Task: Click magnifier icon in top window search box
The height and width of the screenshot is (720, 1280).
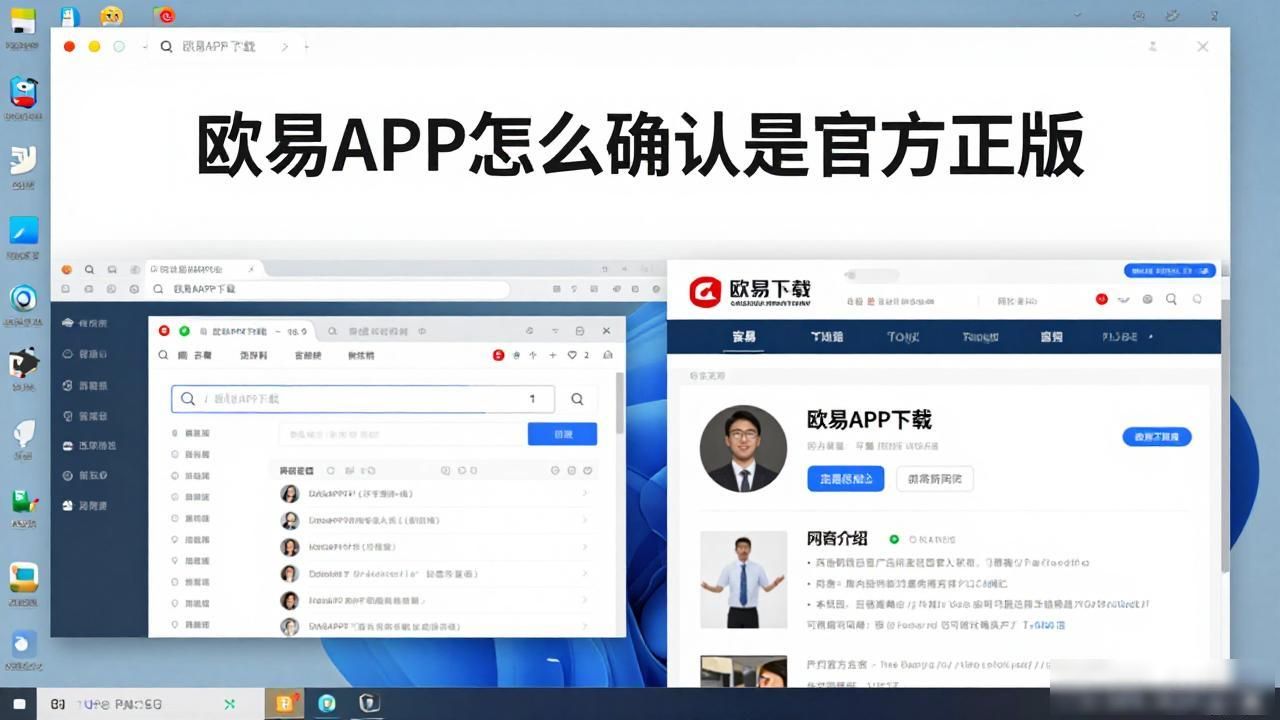Action: pyautogui.click(x=166, y=47)
